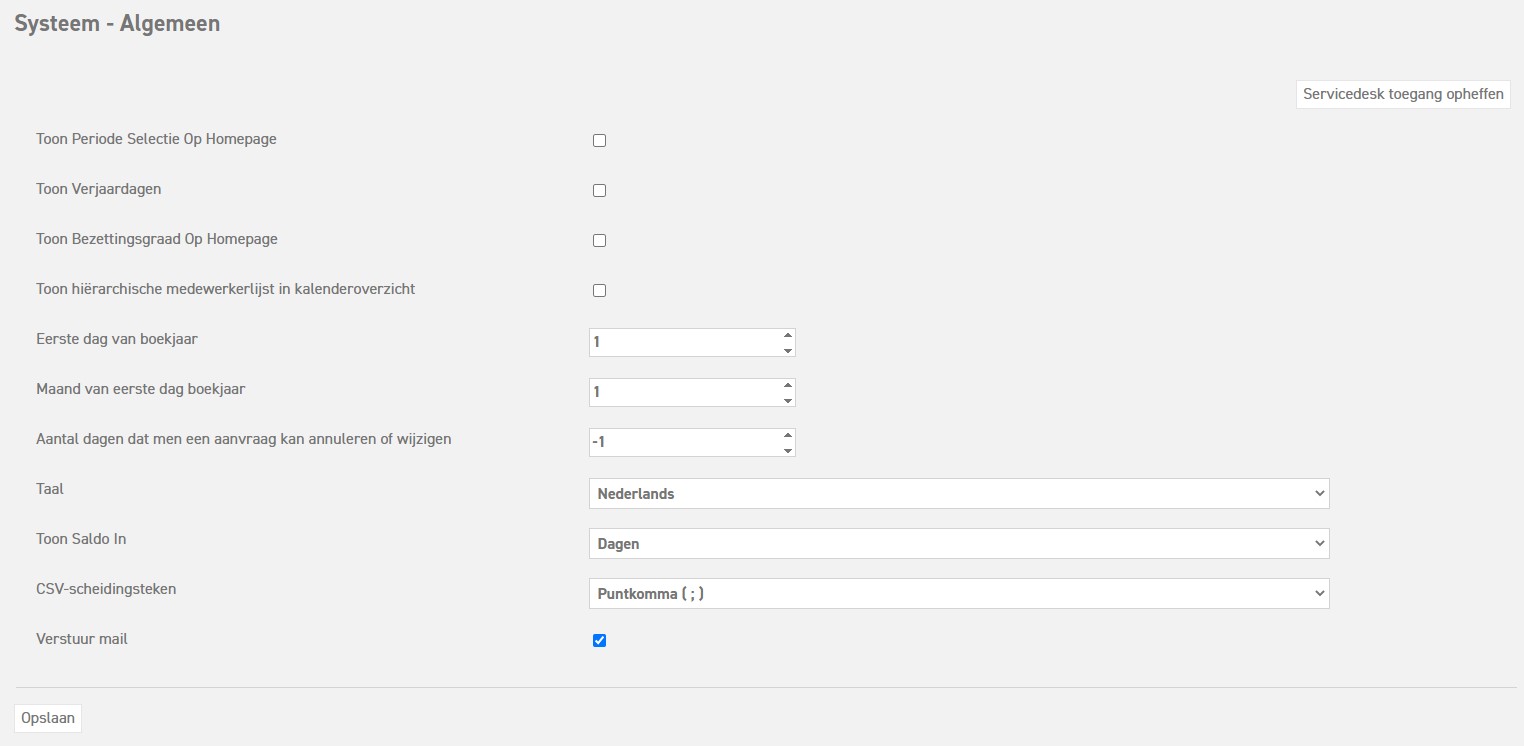
Task: Decrement Maand van eerste dag boekjaar
Action: (788, 400)
